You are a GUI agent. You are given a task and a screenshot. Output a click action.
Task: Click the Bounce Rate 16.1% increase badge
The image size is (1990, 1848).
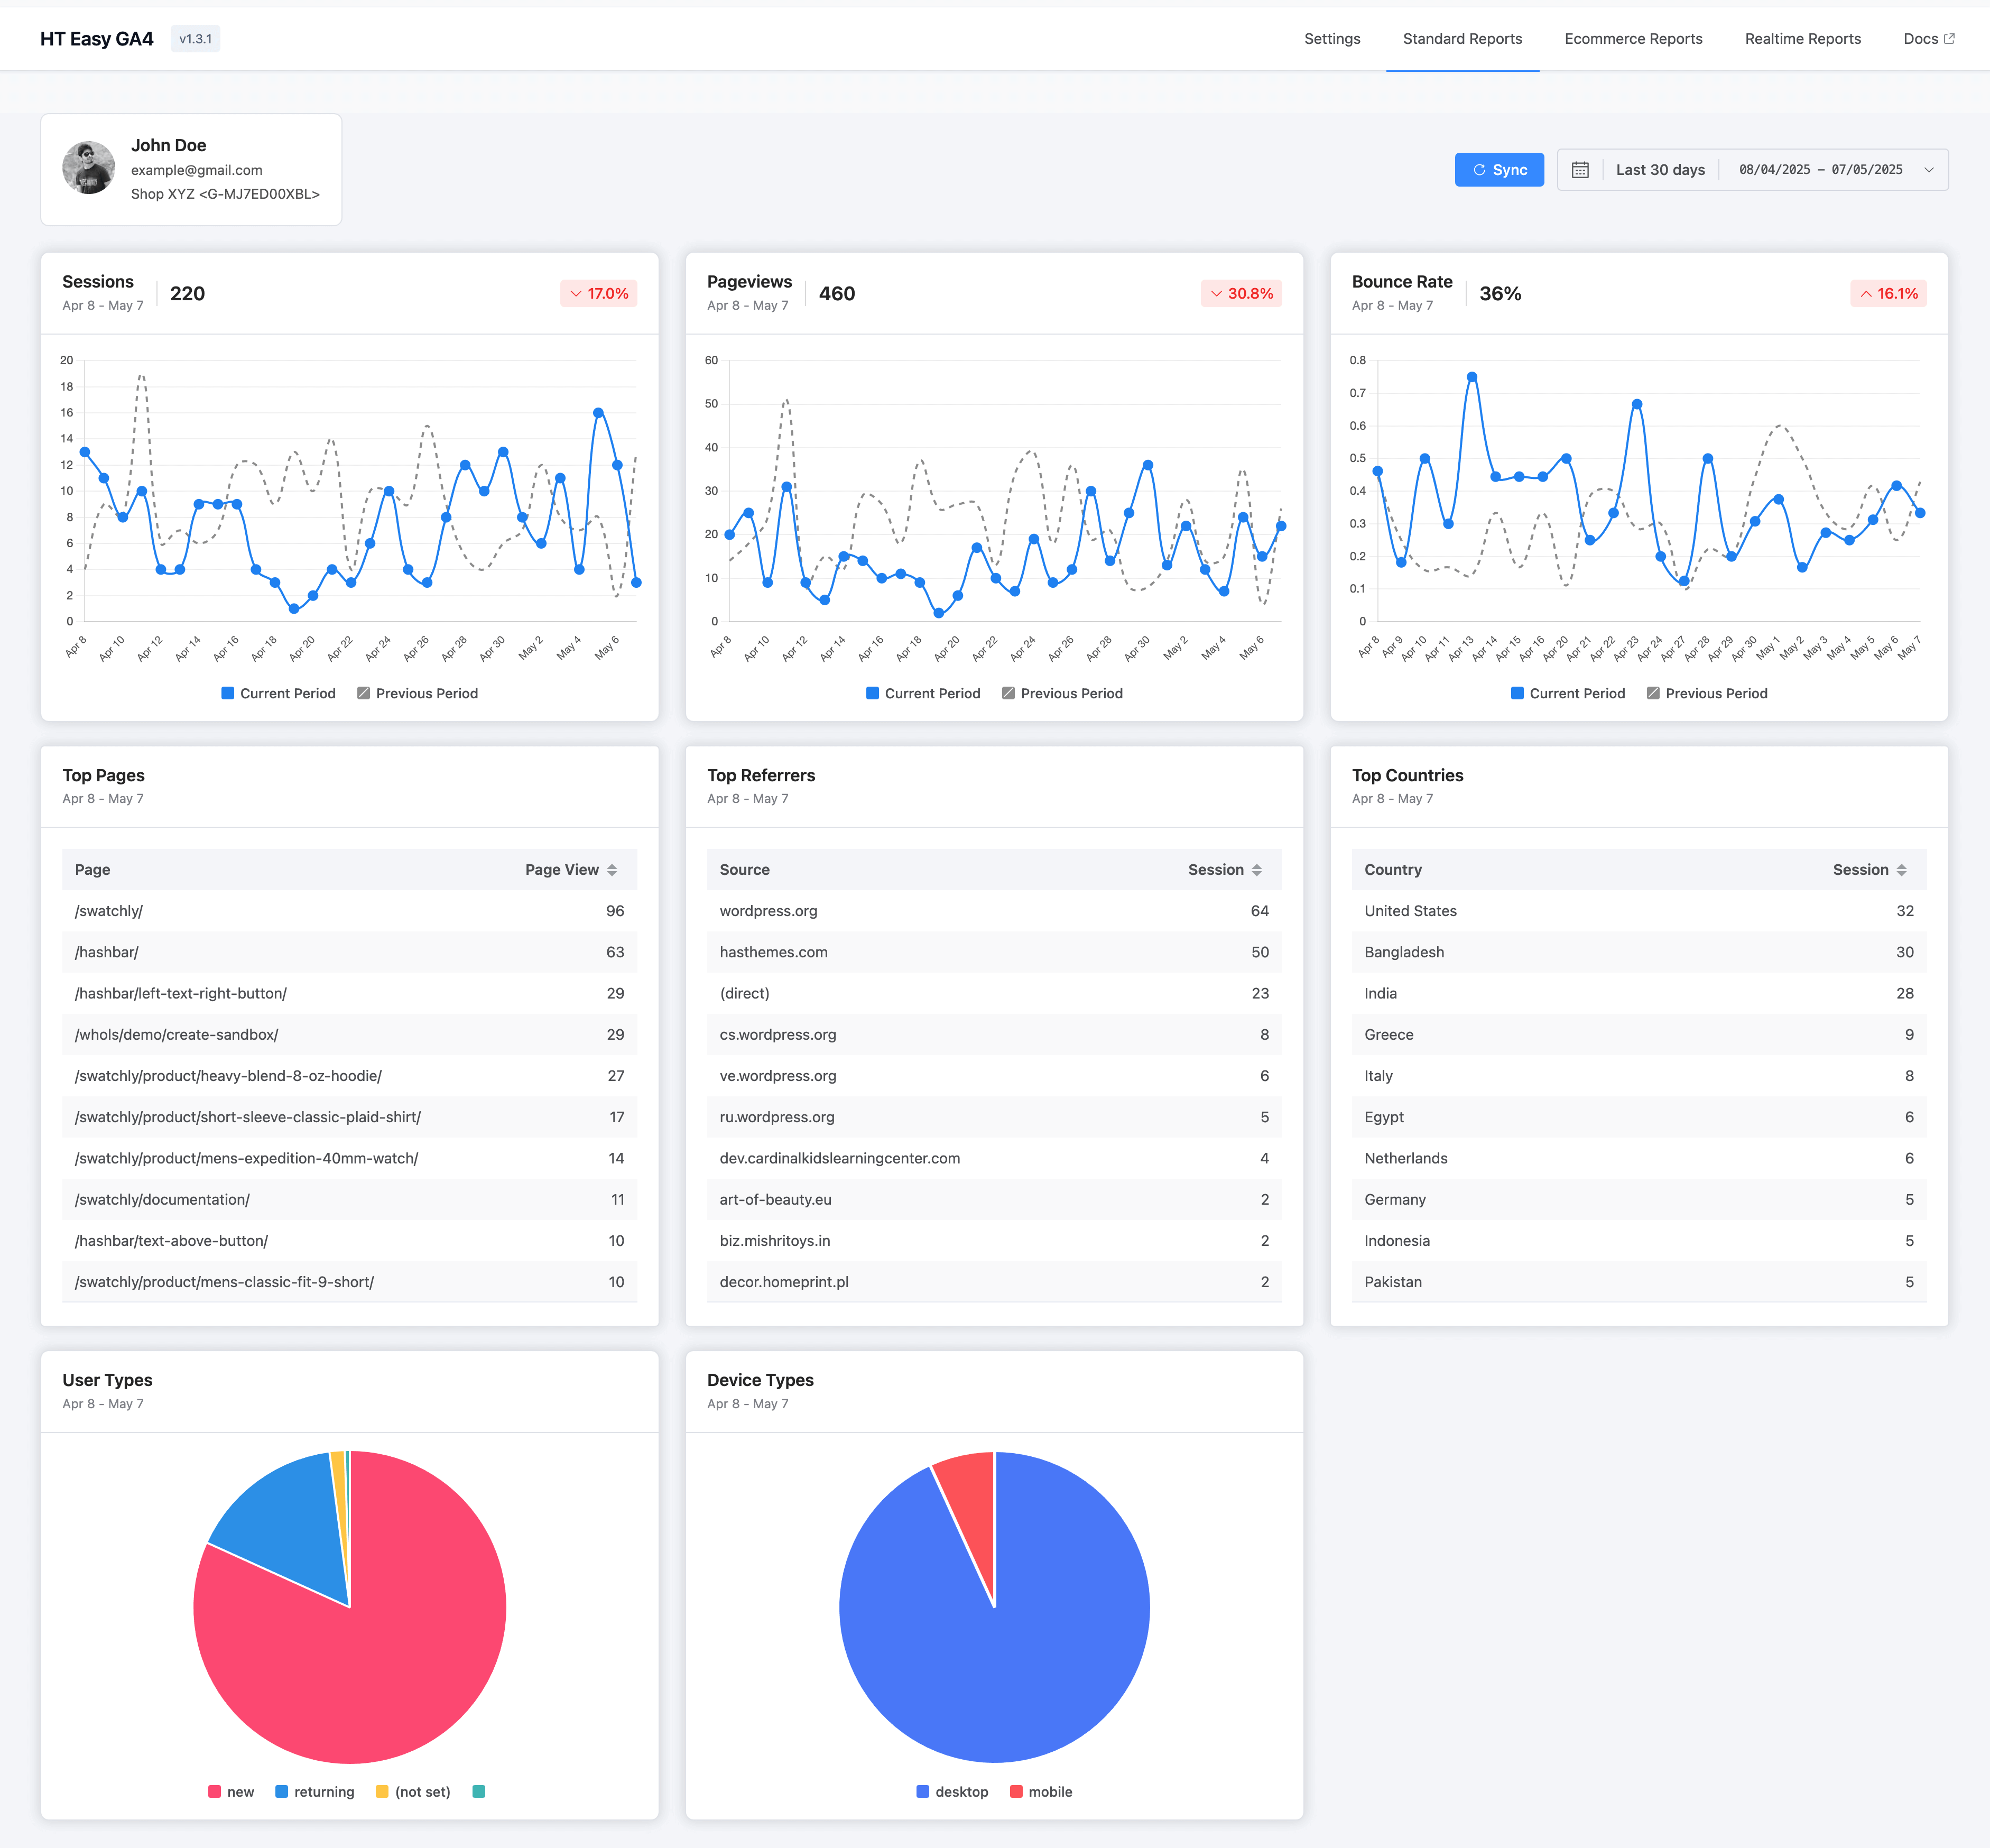click(x=1888, y=293)
